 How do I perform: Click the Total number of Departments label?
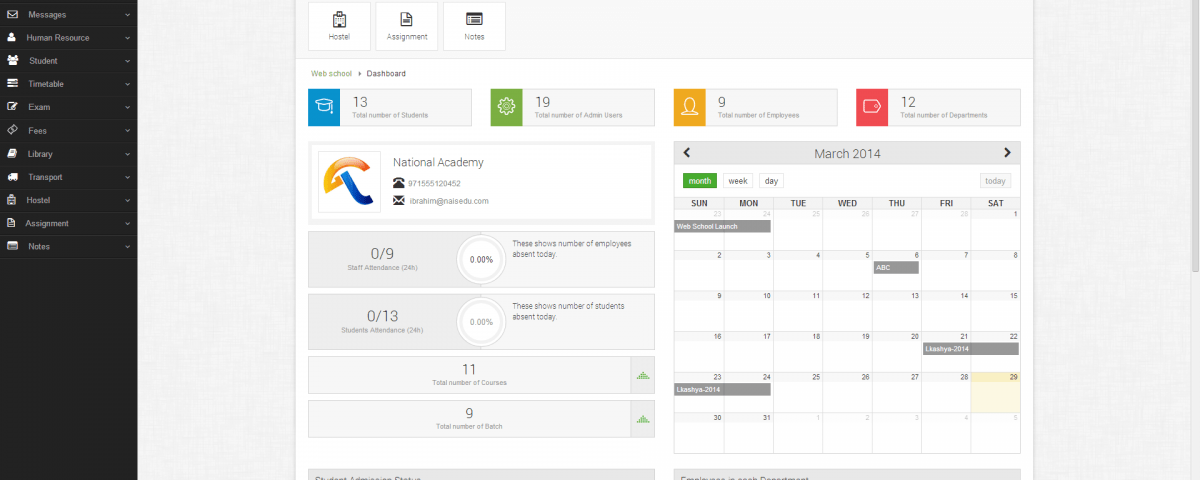944,116
